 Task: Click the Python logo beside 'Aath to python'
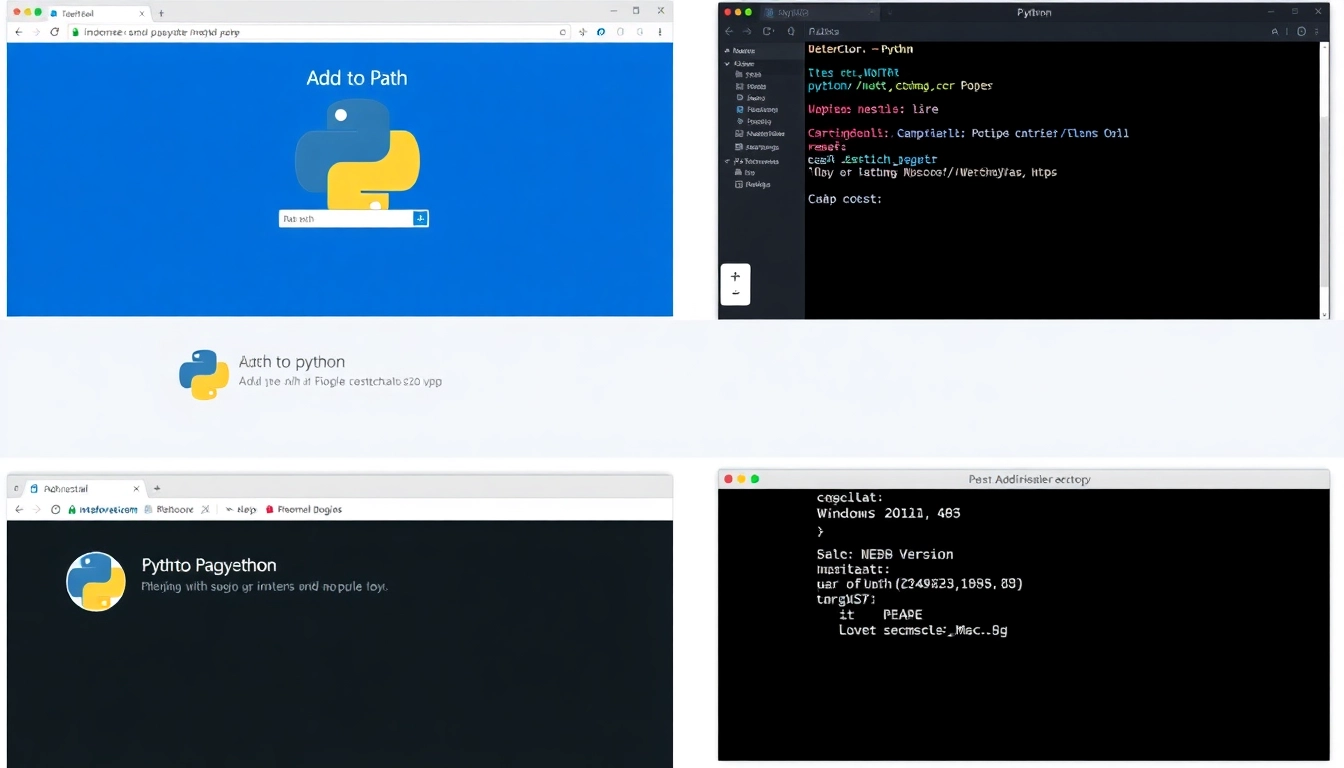click(x=204, y=374)
